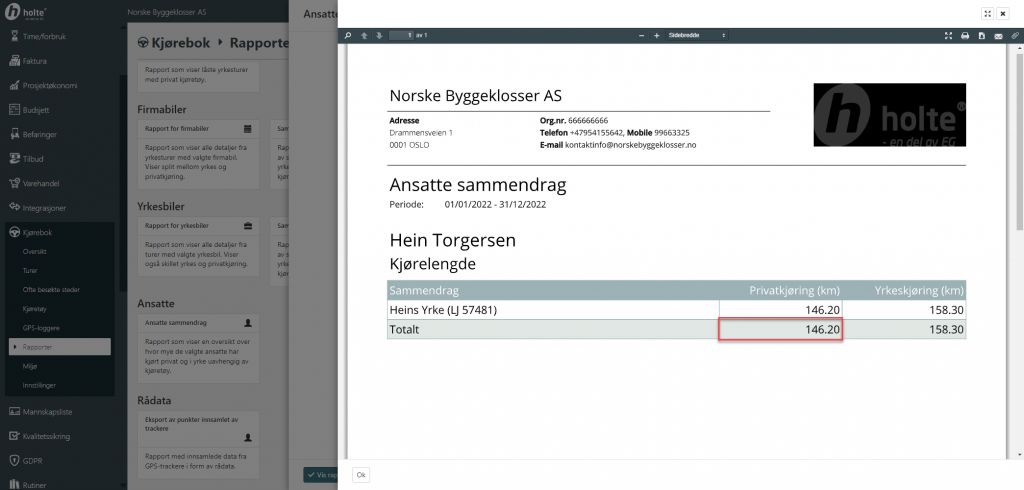Send report via the email icon
The width and height of the screenshot is (1024, 490).
(x=998, y=35)
